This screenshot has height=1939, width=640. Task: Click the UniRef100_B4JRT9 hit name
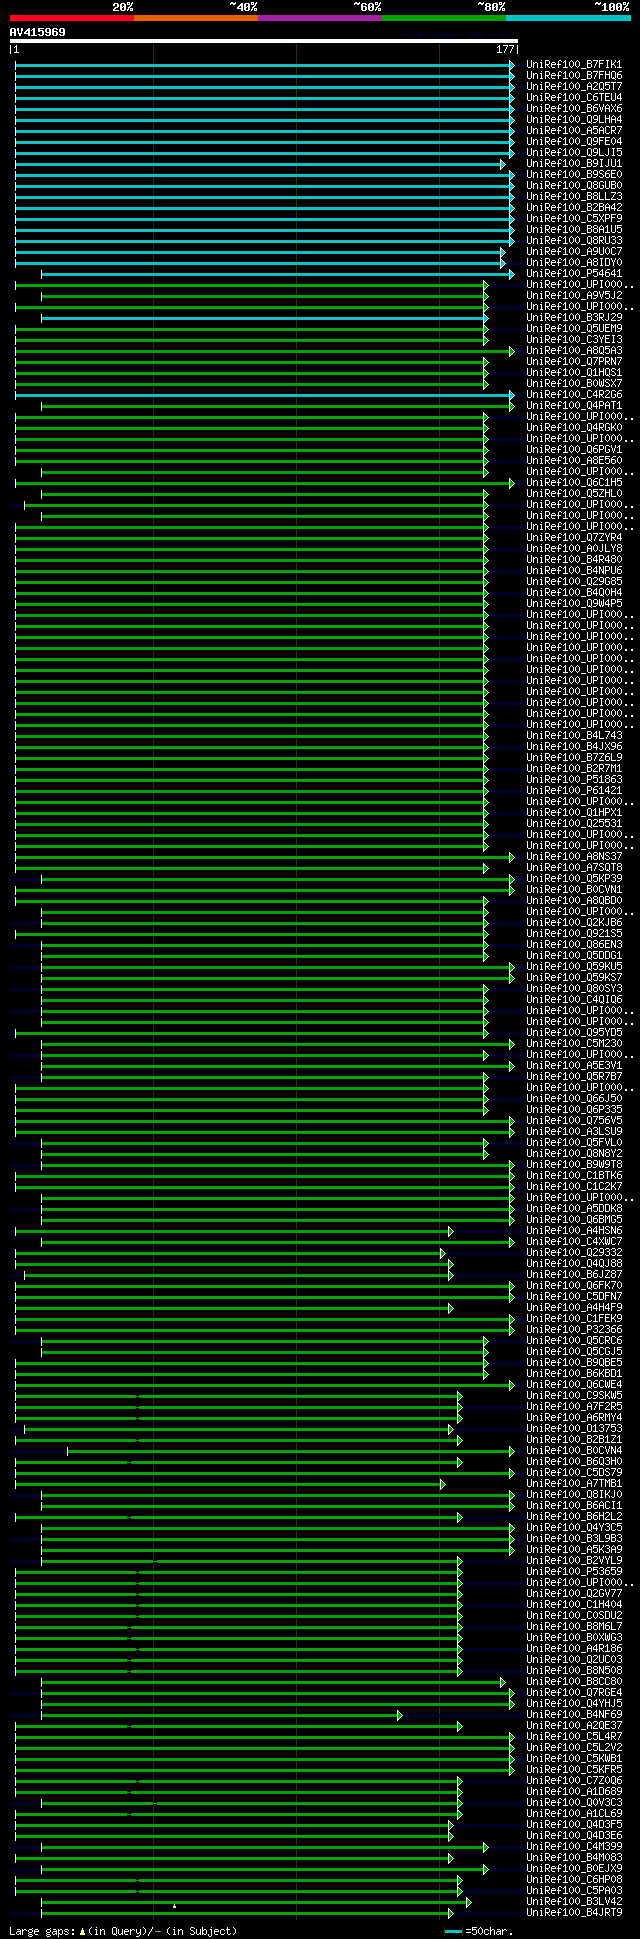pos(574,1913)
